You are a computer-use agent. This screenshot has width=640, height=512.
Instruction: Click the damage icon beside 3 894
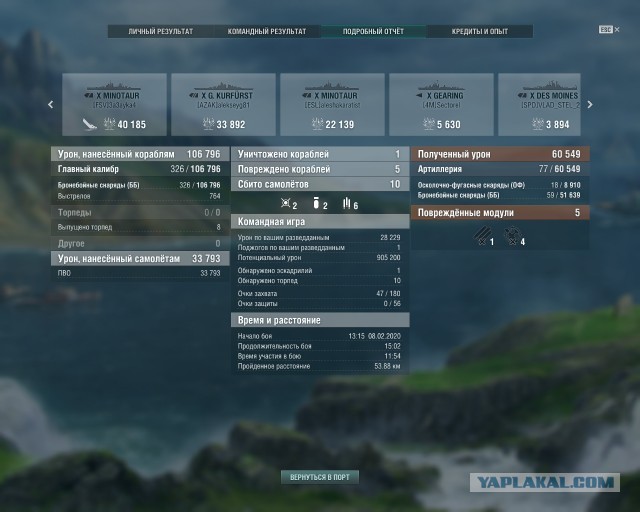[x=538, y=124]
